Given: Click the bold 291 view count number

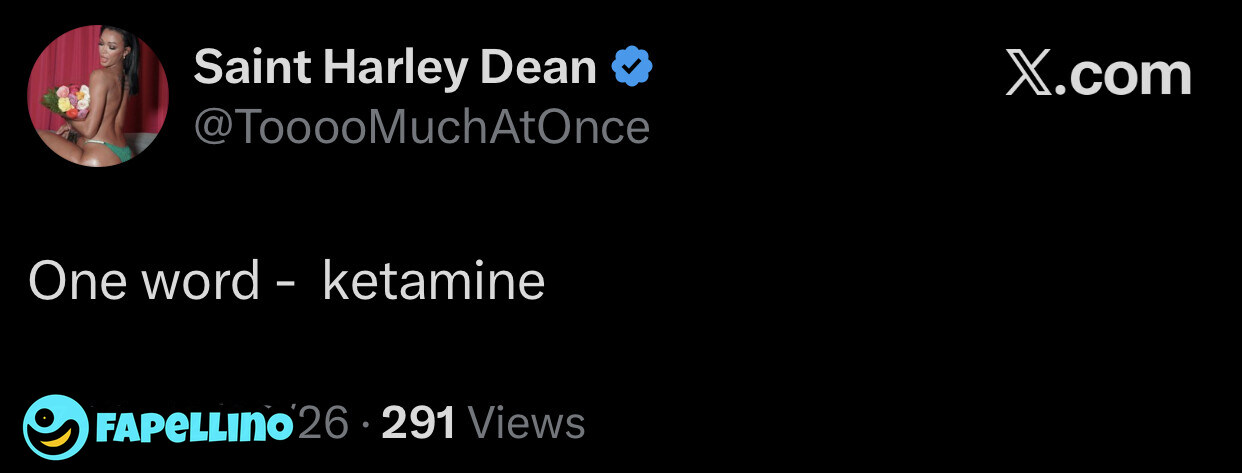Looking at the screenshot, I should pos(418,424).
